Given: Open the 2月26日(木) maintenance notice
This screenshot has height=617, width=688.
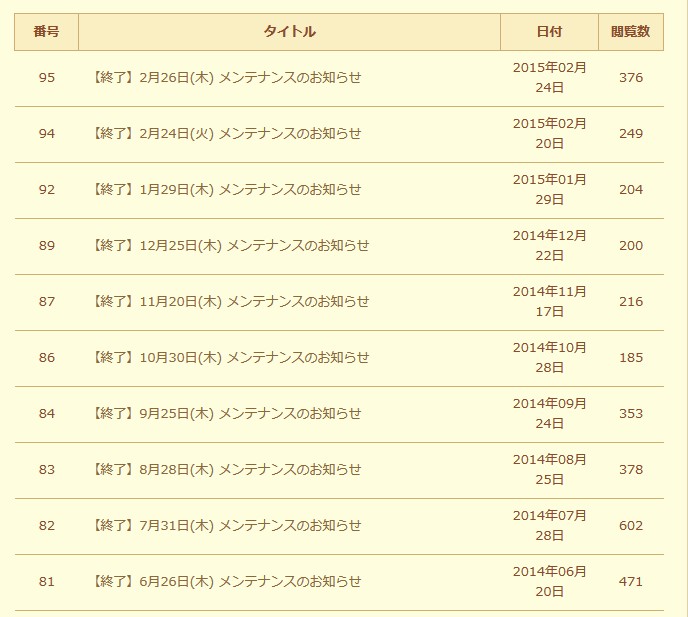Looking at the screenshot, I should point(226,78).
